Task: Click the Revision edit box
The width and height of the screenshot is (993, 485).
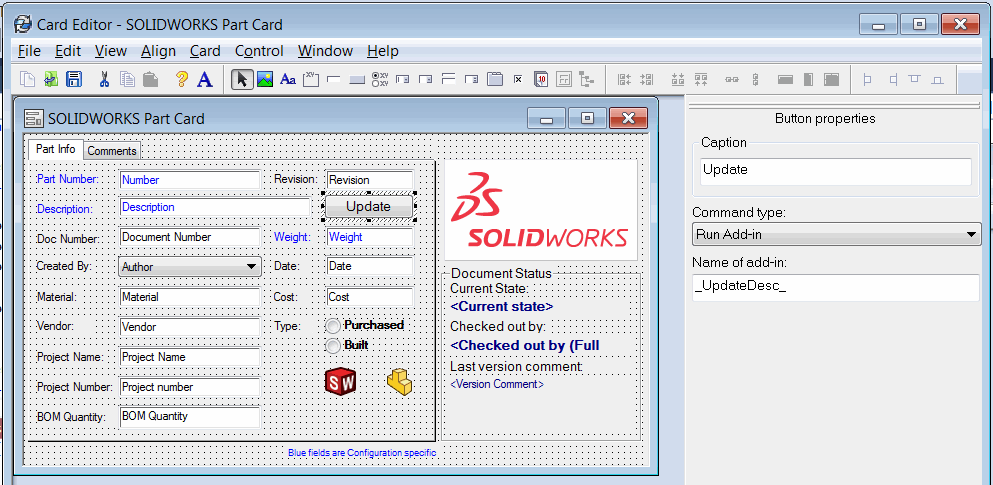Action: click(x=370, y=180)
